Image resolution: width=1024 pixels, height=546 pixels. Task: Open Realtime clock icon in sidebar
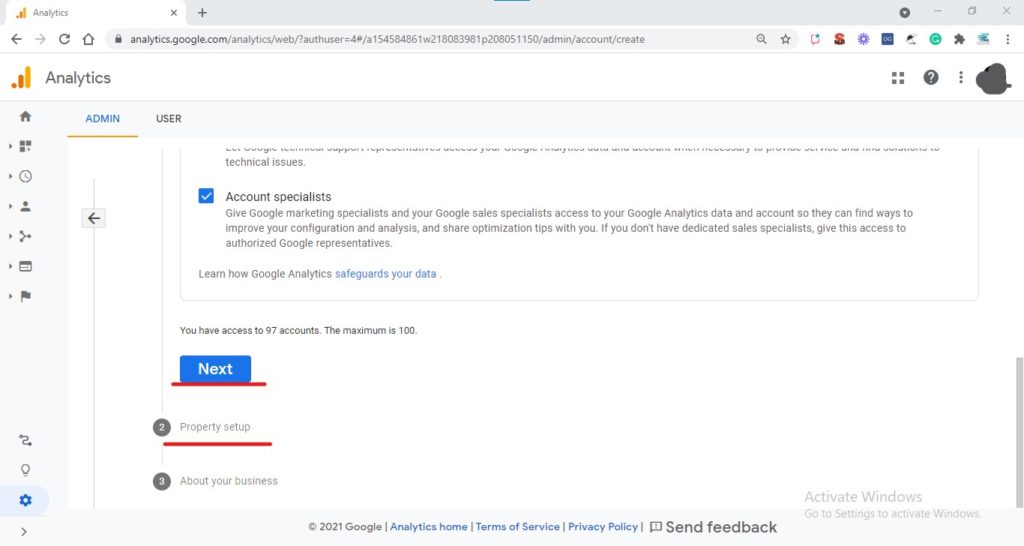pos(25,176)
